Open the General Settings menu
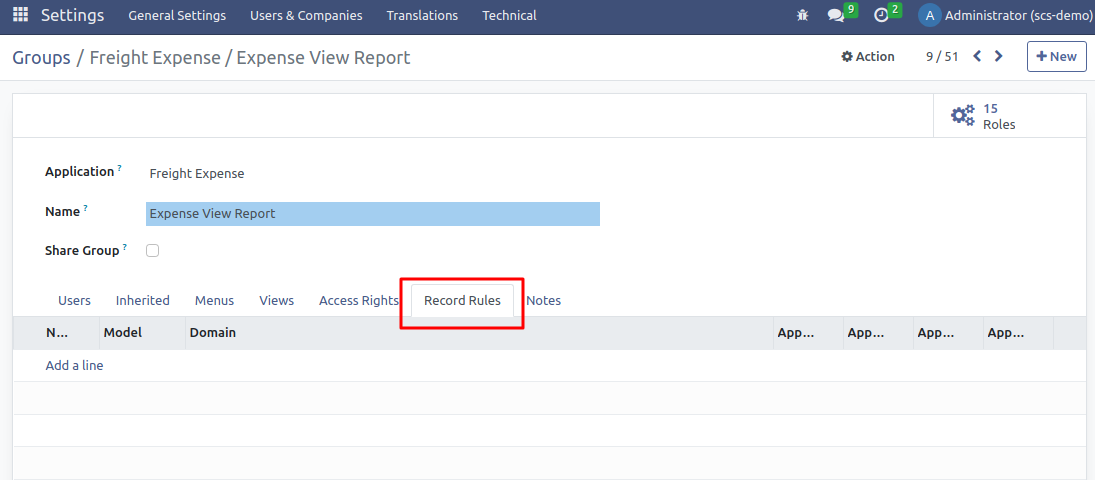 (177, 15)
